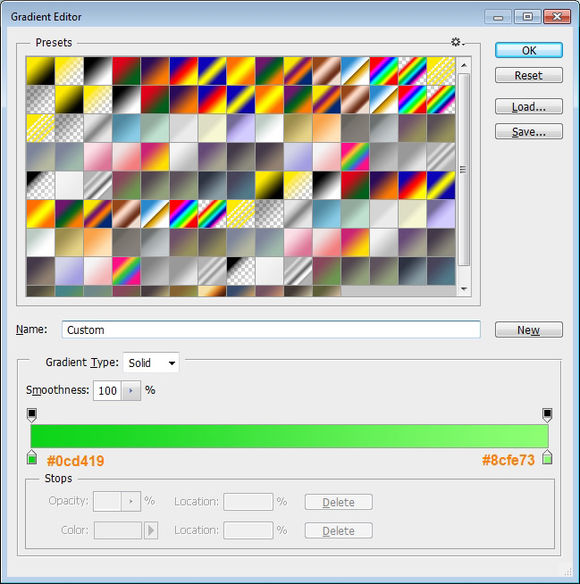Select the left opacity stop above gradient

[32, 415]
